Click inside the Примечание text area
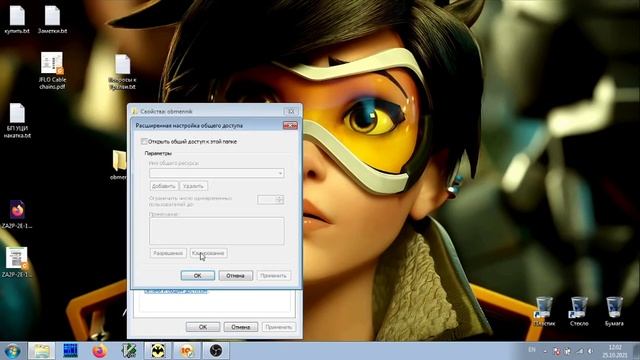640x360 pixels. pyautogui.click(x=217, y=231)
